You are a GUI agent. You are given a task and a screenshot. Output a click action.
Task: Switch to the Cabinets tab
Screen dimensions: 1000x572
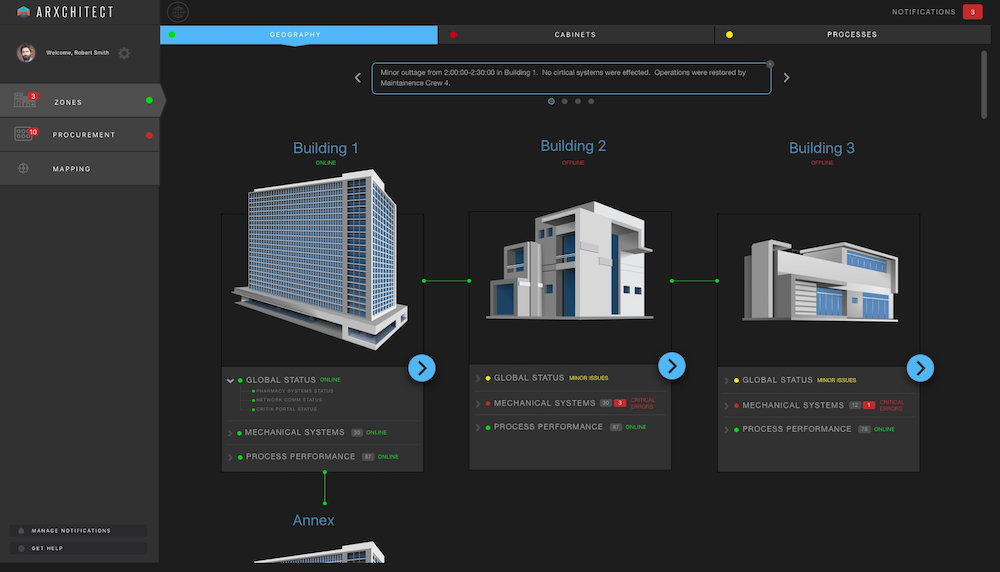pyautogui.click(x=575, y=35)
